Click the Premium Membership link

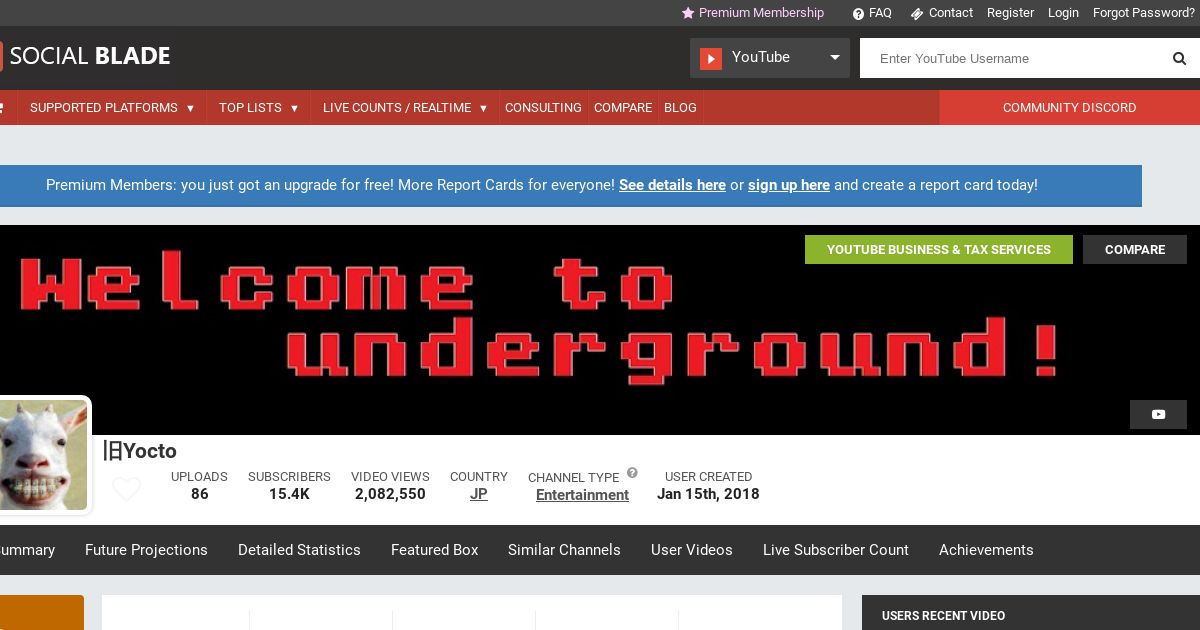pos(761,13)
